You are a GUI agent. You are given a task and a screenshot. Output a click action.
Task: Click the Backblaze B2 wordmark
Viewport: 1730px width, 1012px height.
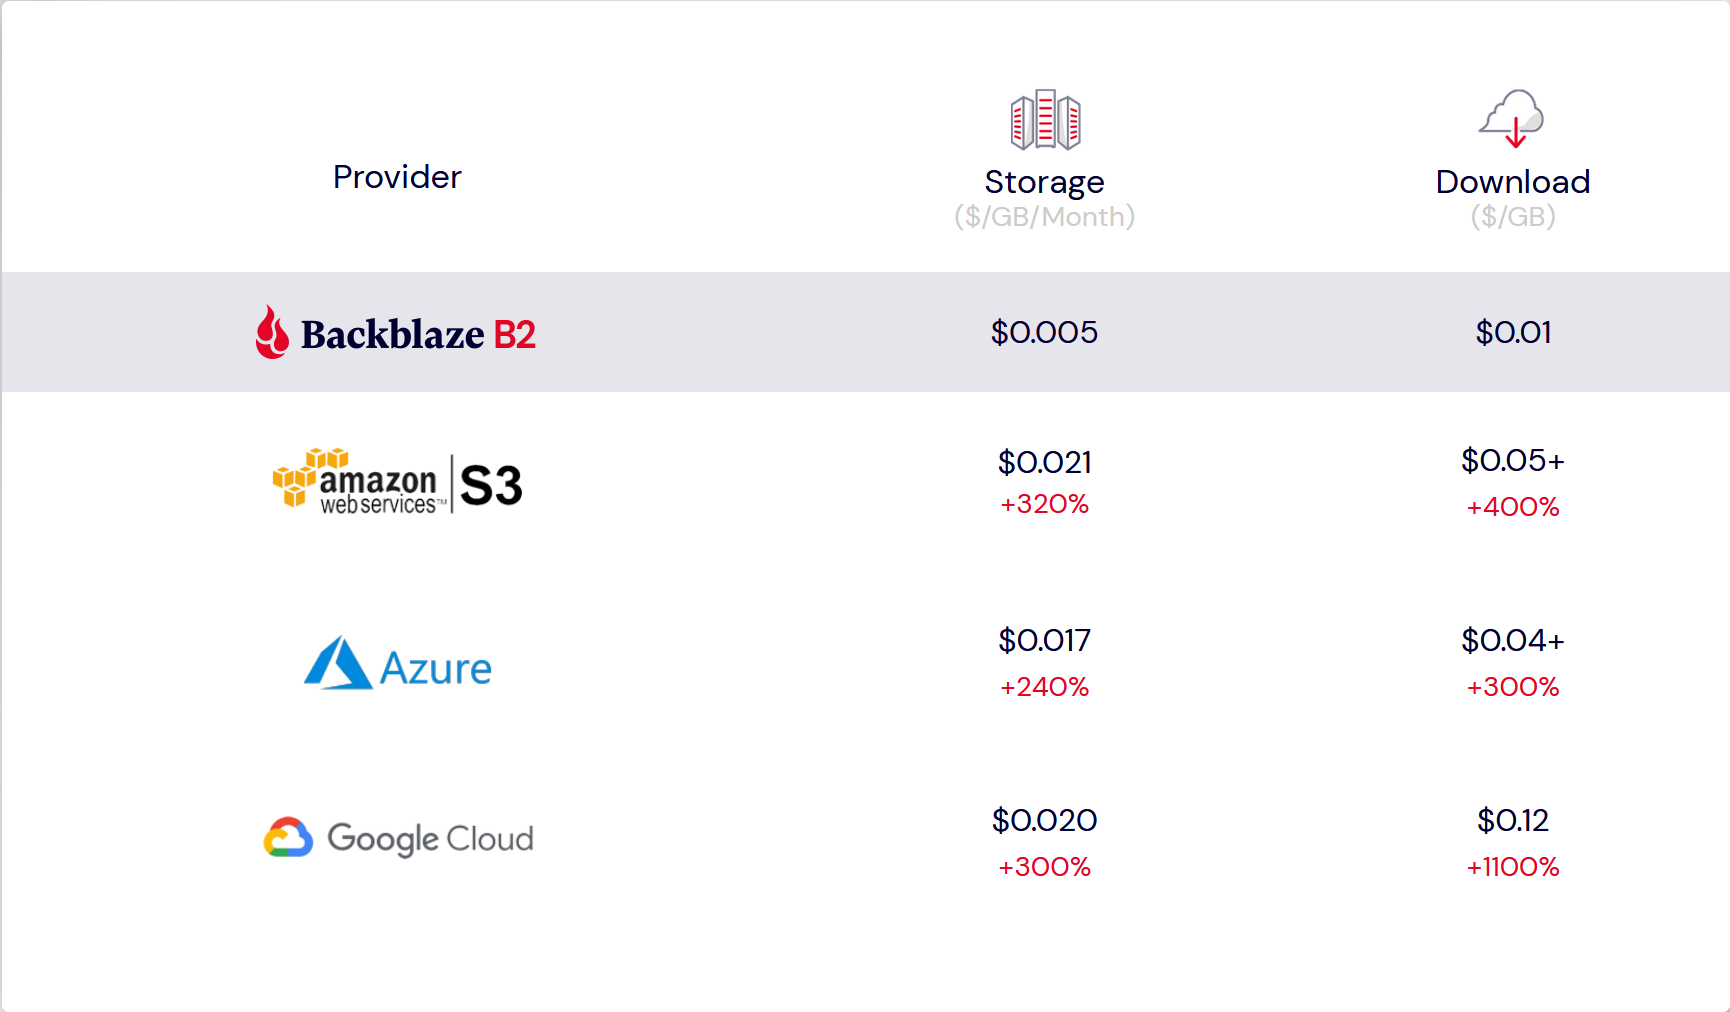click(418, 334)
